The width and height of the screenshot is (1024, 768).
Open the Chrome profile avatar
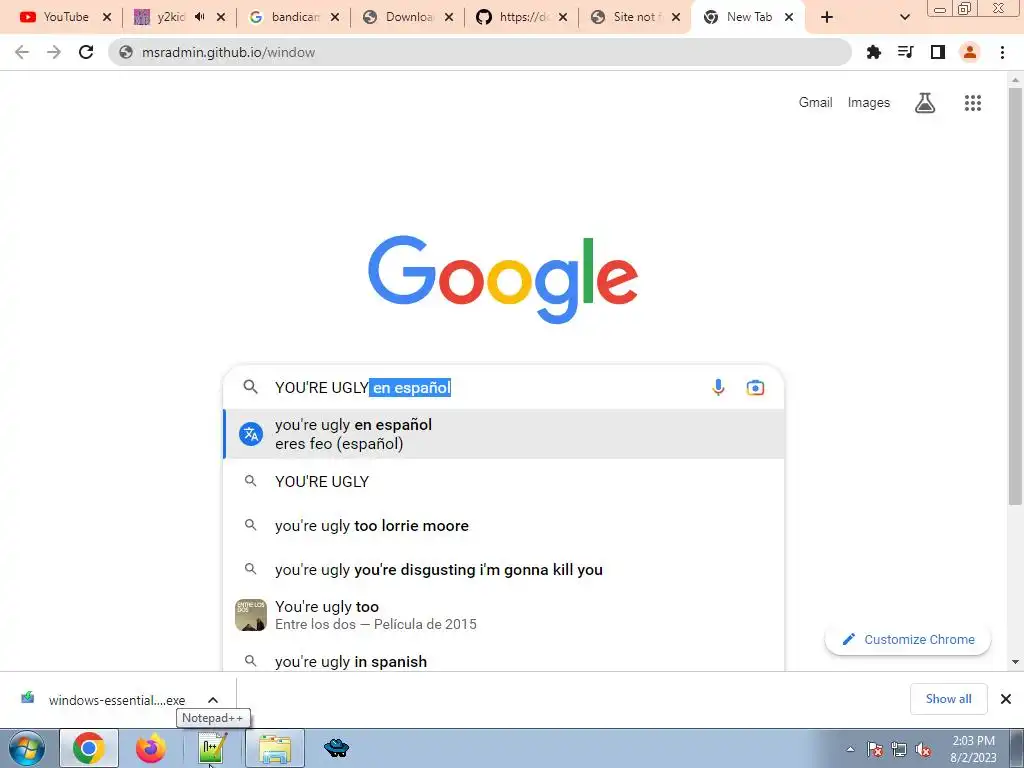tap(970, 52)
